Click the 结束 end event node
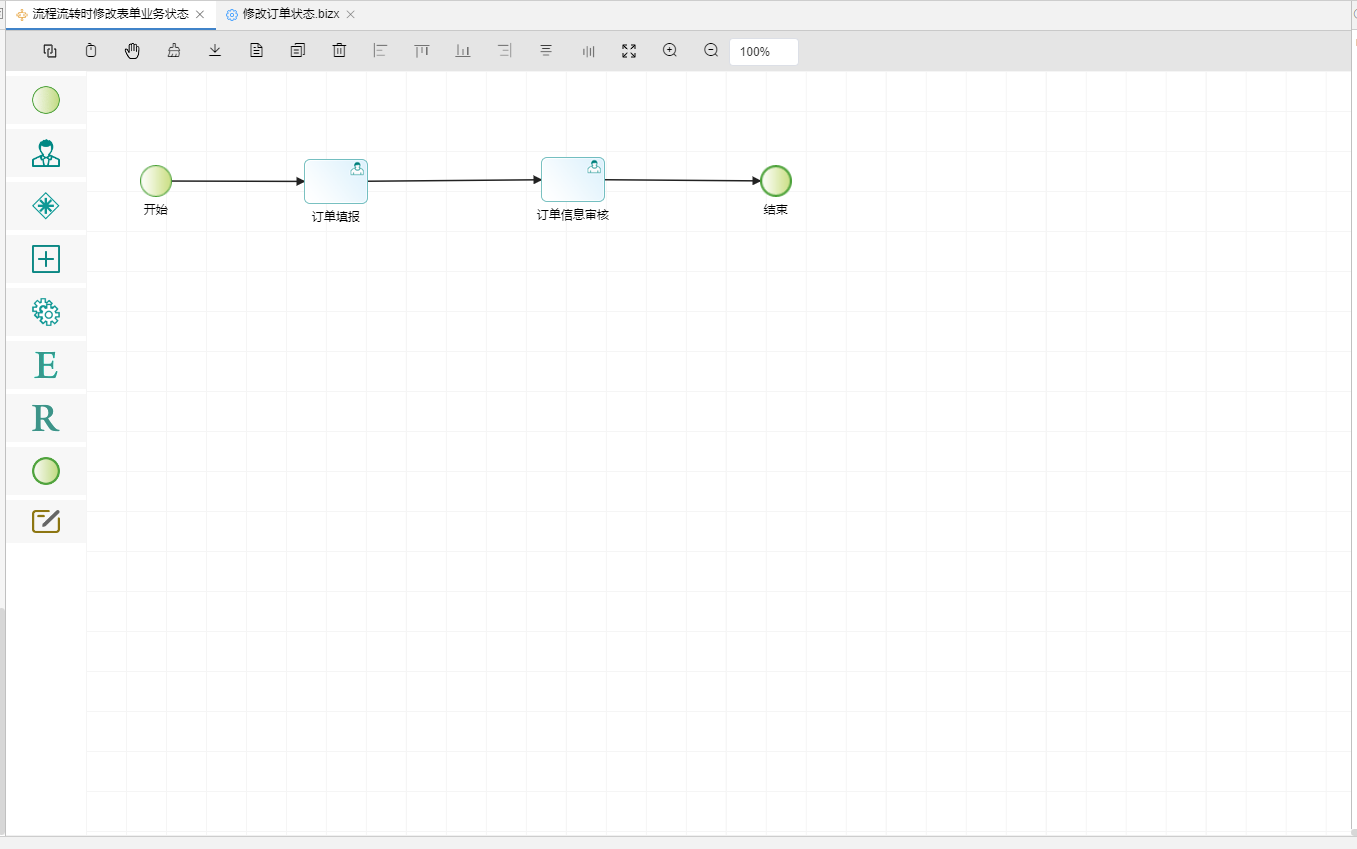 775,181
